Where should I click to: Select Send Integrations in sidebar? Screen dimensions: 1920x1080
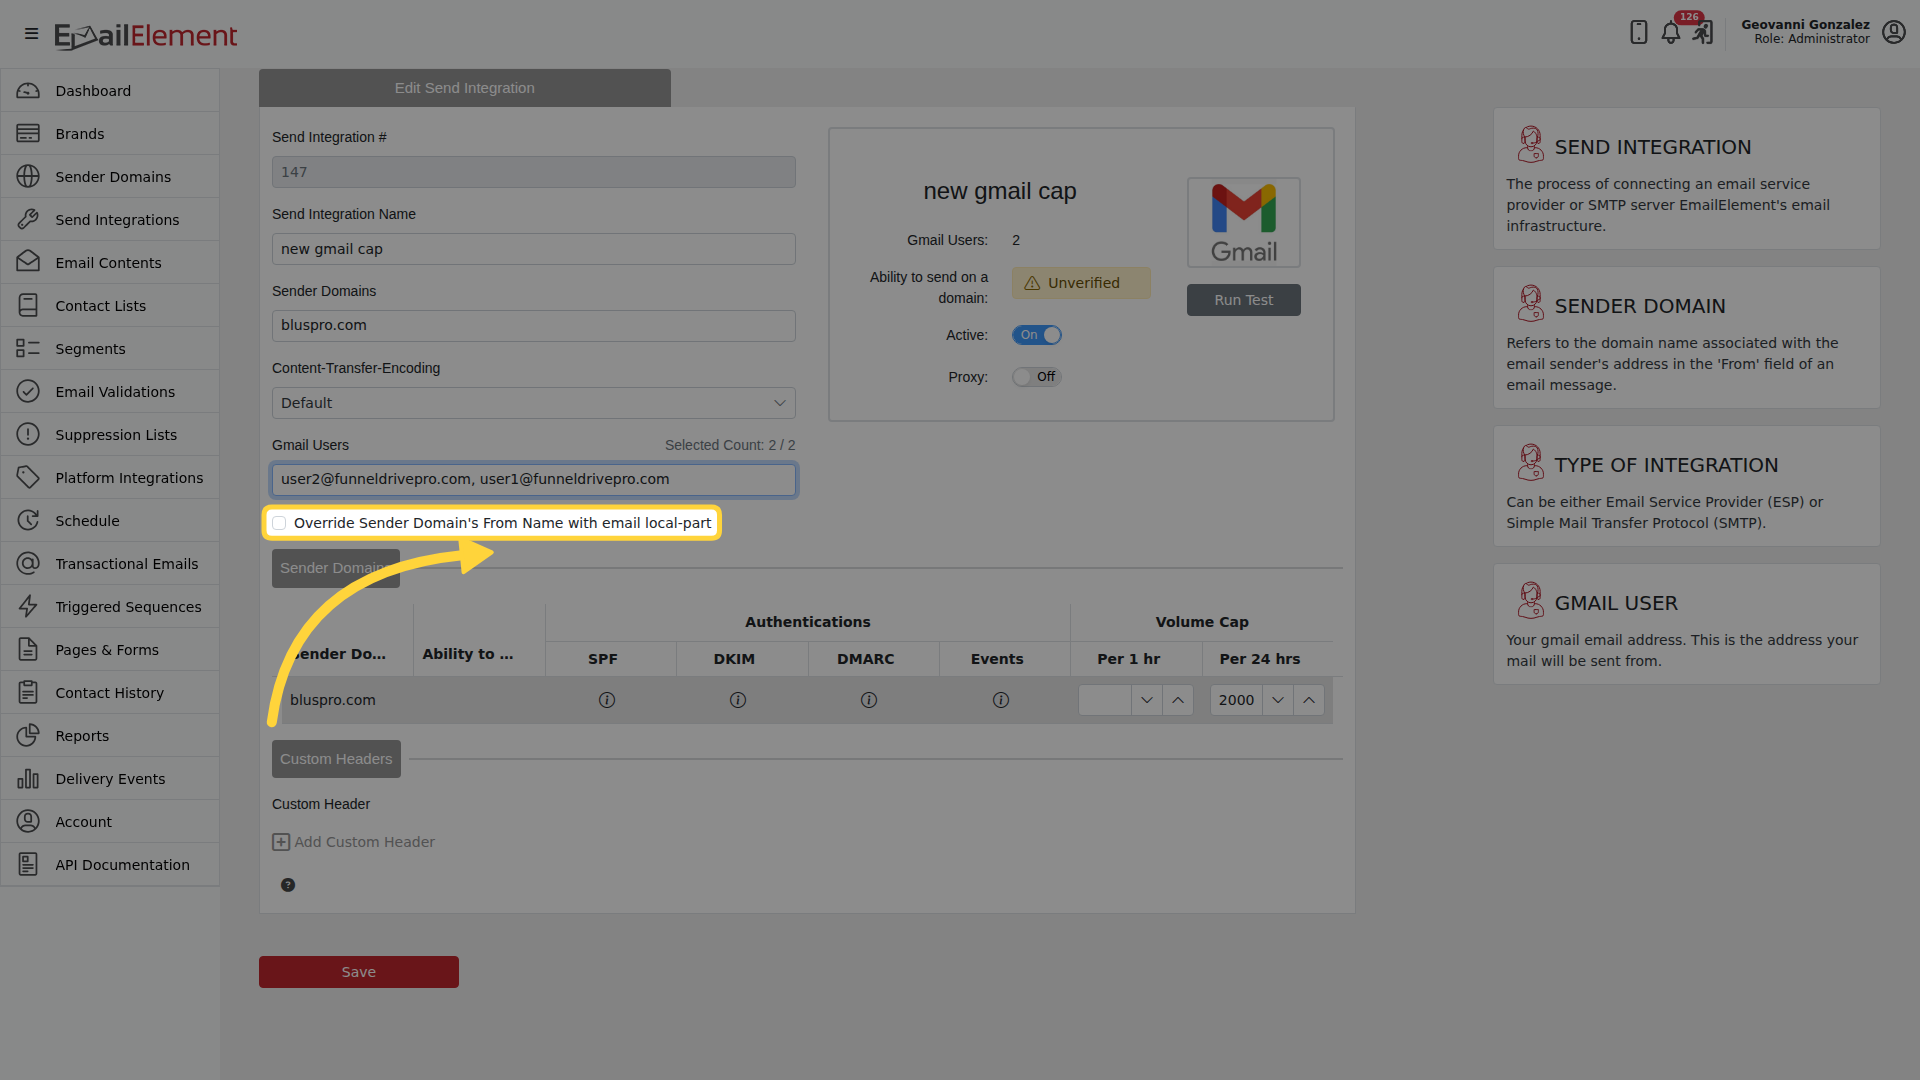(x=110, y=220)
